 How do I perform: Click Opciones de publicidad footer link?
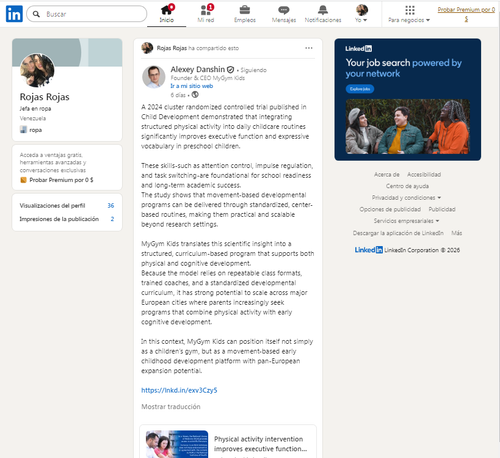(x=390, y=209)
